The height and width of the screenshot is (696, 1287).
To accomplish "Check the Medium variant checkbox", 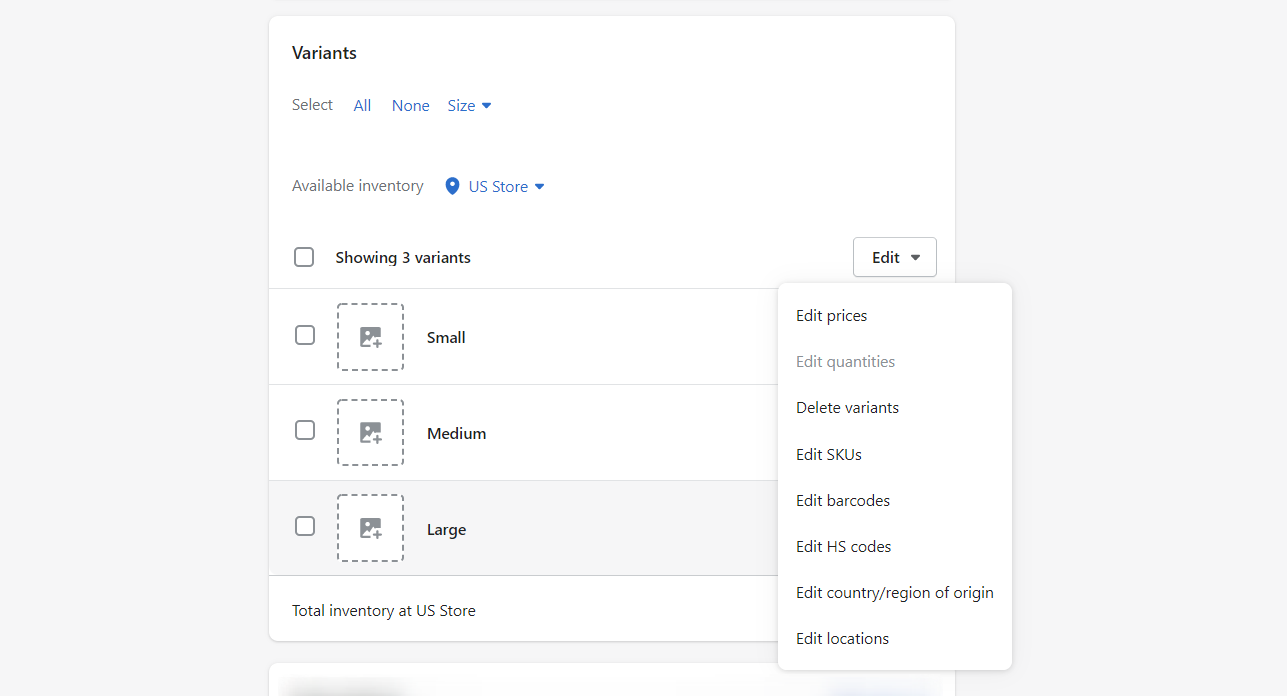I will [x=304, y=430].
